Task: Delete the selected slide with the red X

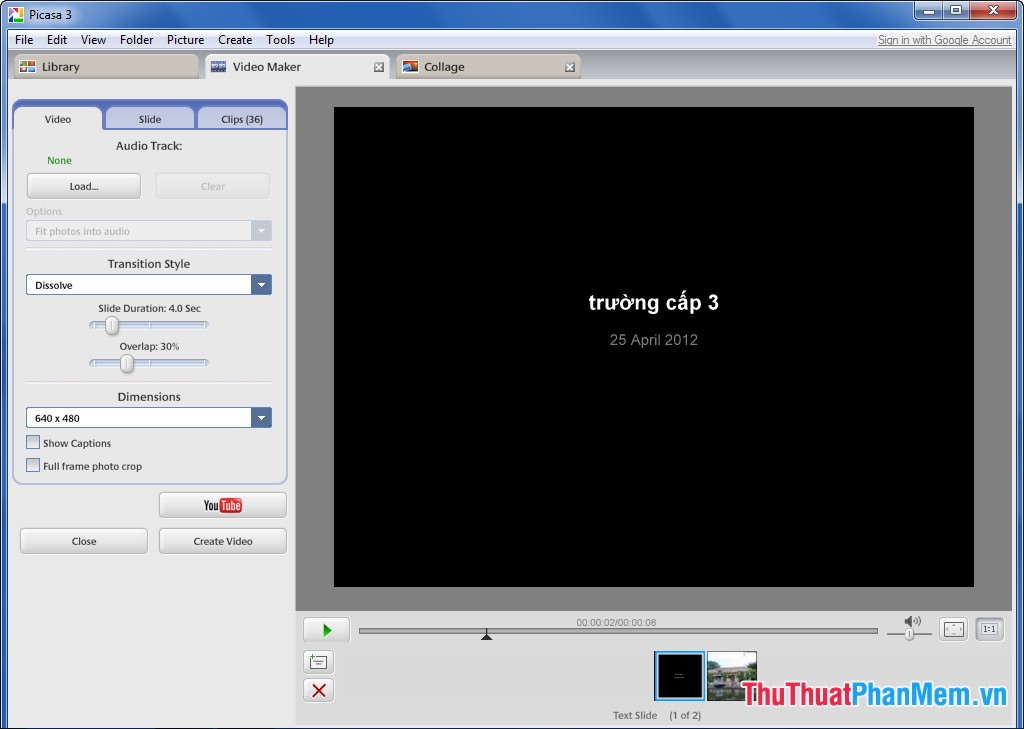Action: click(x=318, y=690)
